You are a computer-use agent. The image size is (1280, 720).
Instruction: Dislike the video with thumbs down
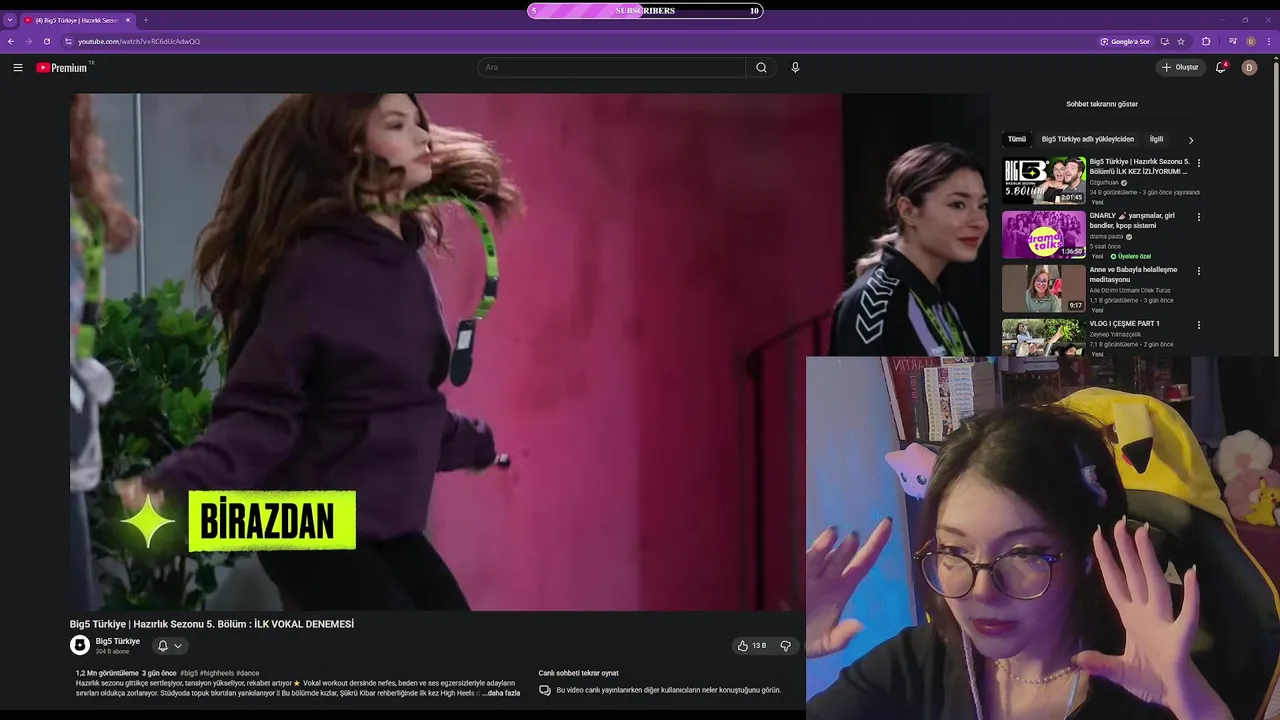point(785,646)
